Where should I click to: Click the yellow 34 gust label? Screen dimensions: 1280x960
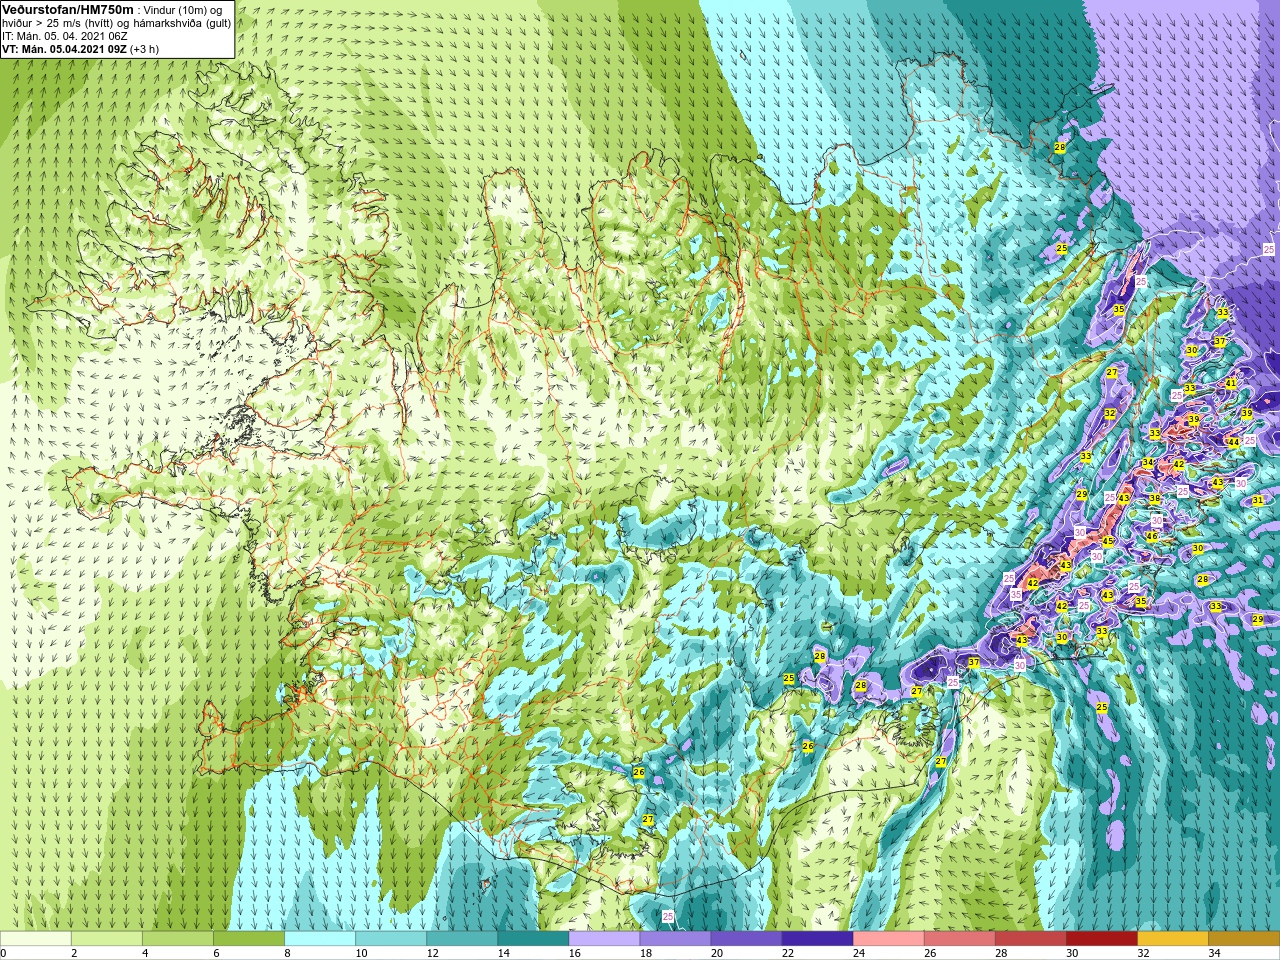(1148, 463)
